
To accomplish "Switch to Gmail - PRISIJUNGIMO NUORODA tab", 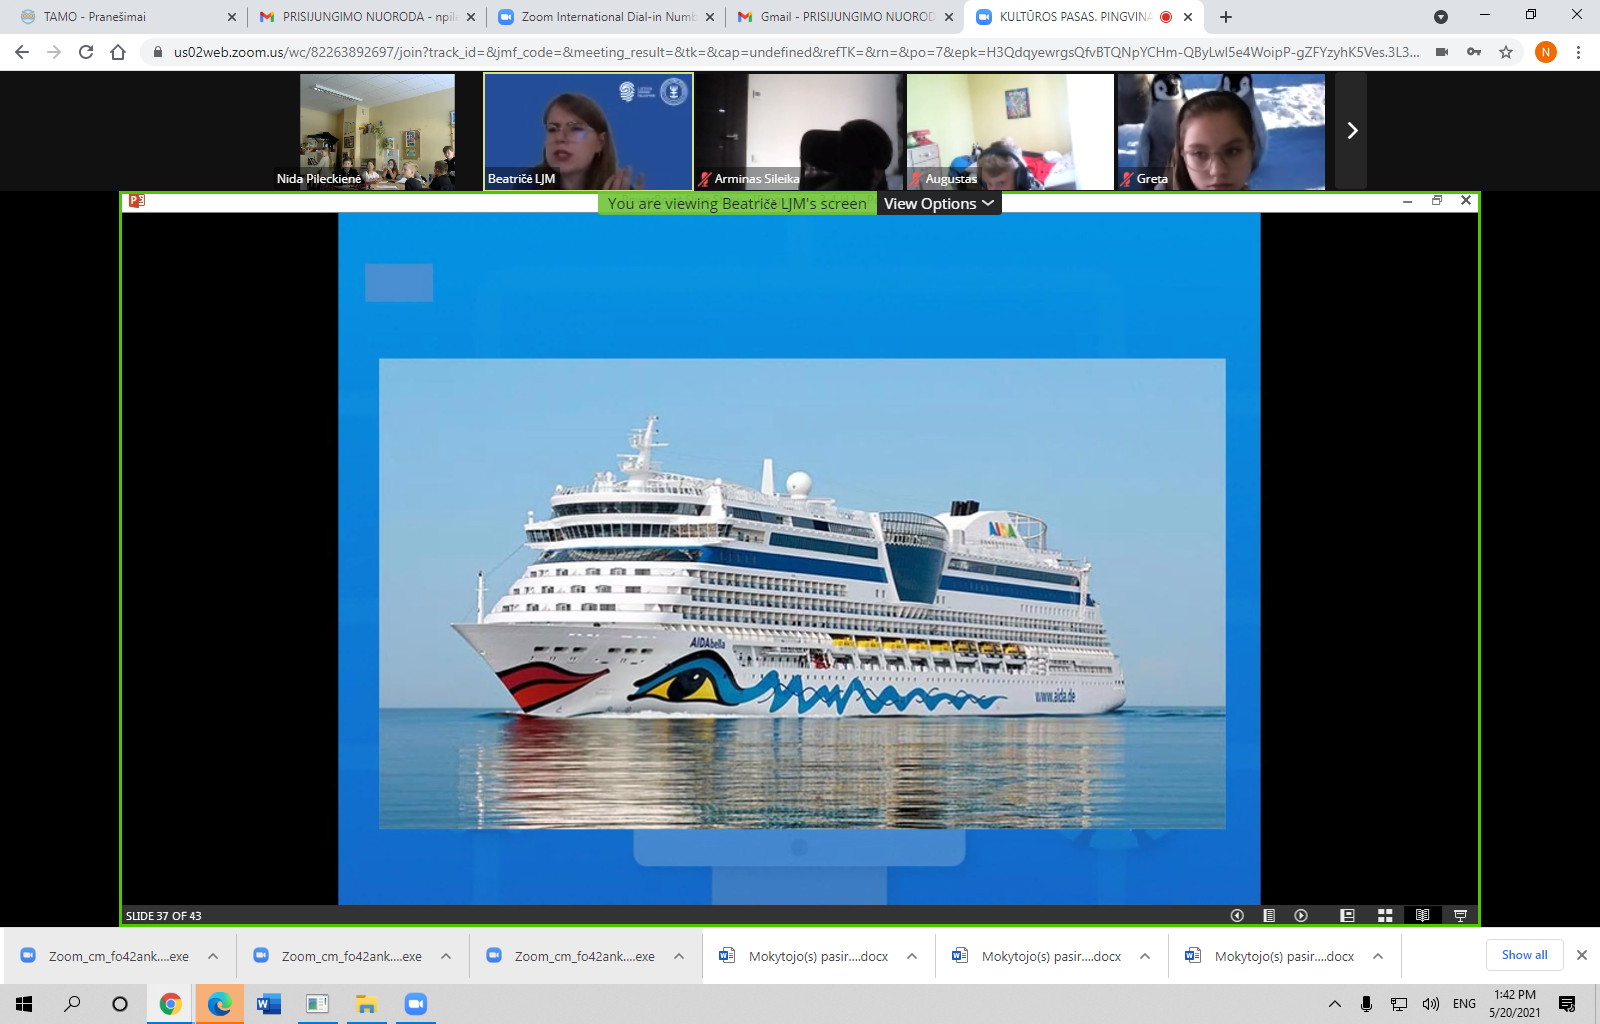I will coord(845,17).
